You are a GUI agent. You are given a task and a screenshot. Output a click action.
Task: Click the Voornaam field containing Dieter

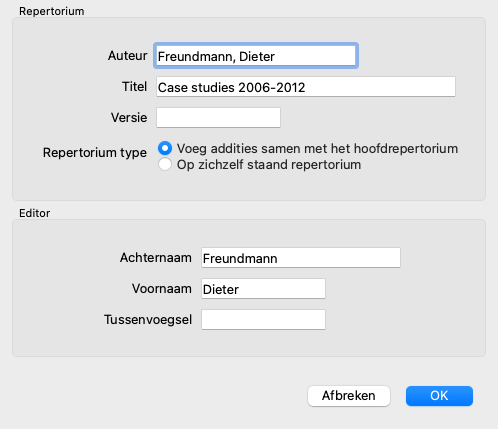pos(263,289)
